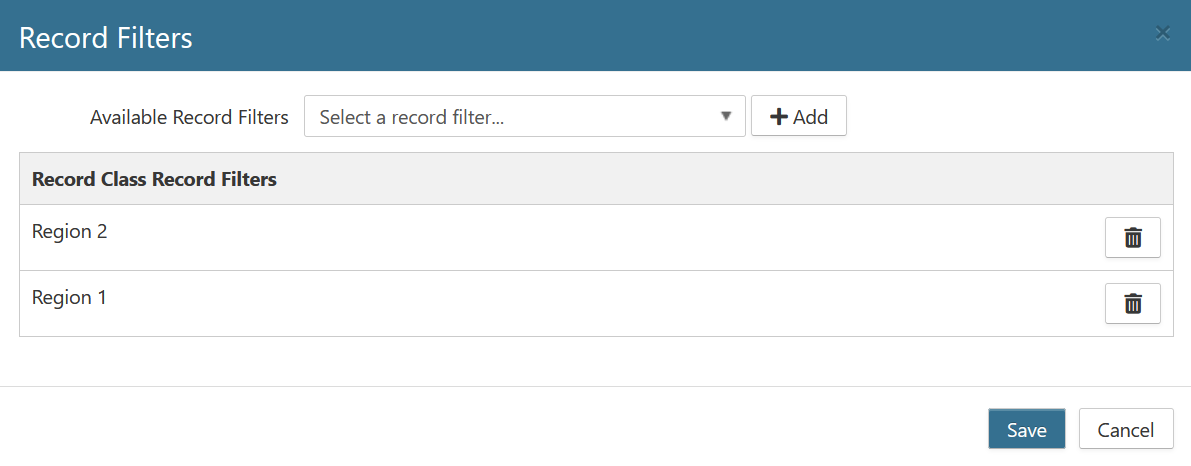This screenshot has width=1191, height=466.
Task: Save the record filters
Action: point(1026,430)
